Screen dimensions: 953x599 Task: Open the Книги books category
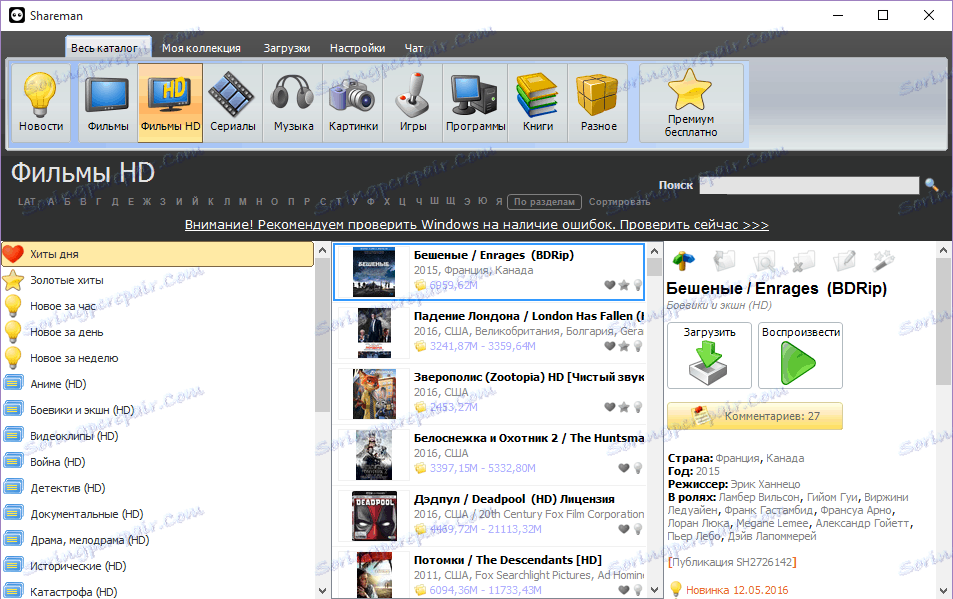(x=538, y=103)
